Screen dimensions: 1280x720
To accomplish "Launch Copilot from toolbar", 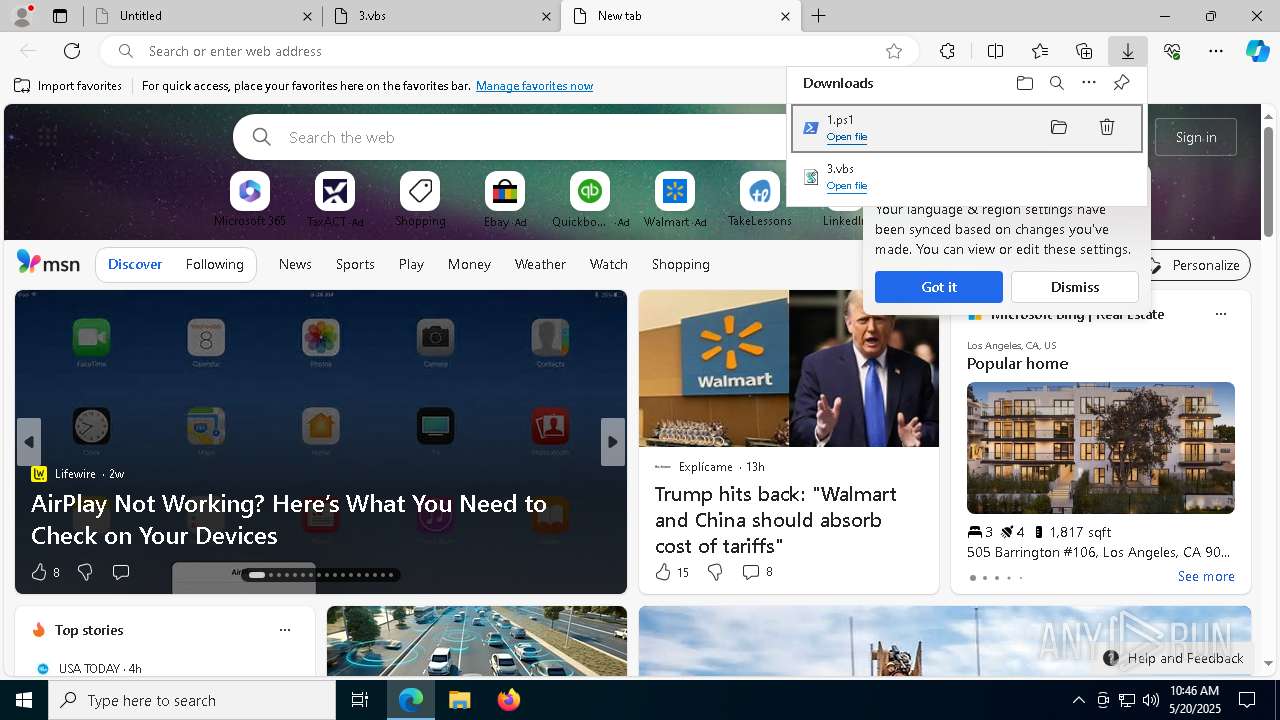I will (1257, 51).
